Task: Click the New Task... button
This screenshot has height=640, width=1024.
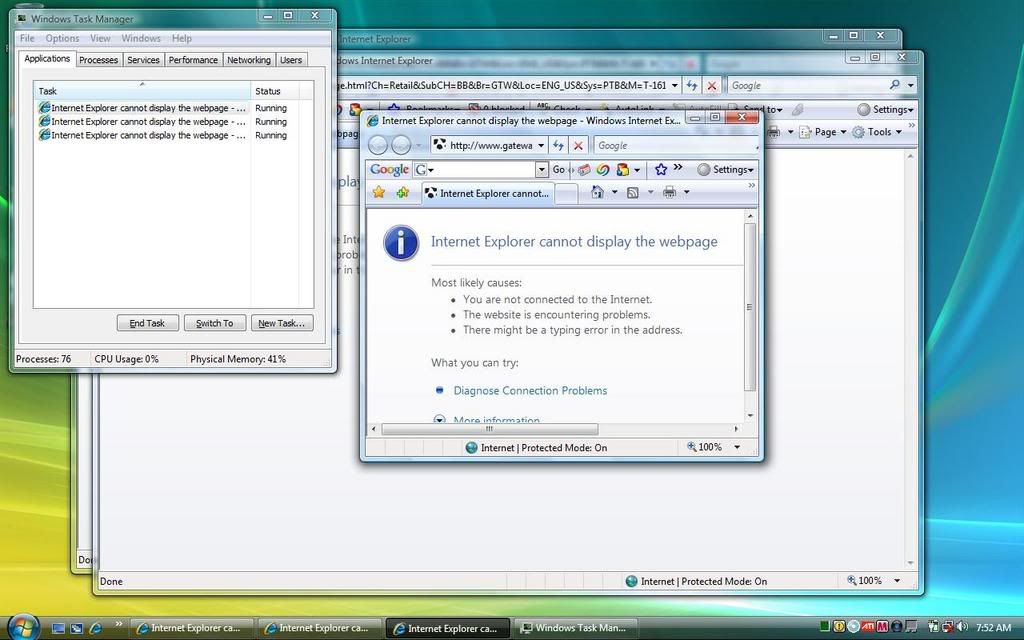Action: coord(281,323)
